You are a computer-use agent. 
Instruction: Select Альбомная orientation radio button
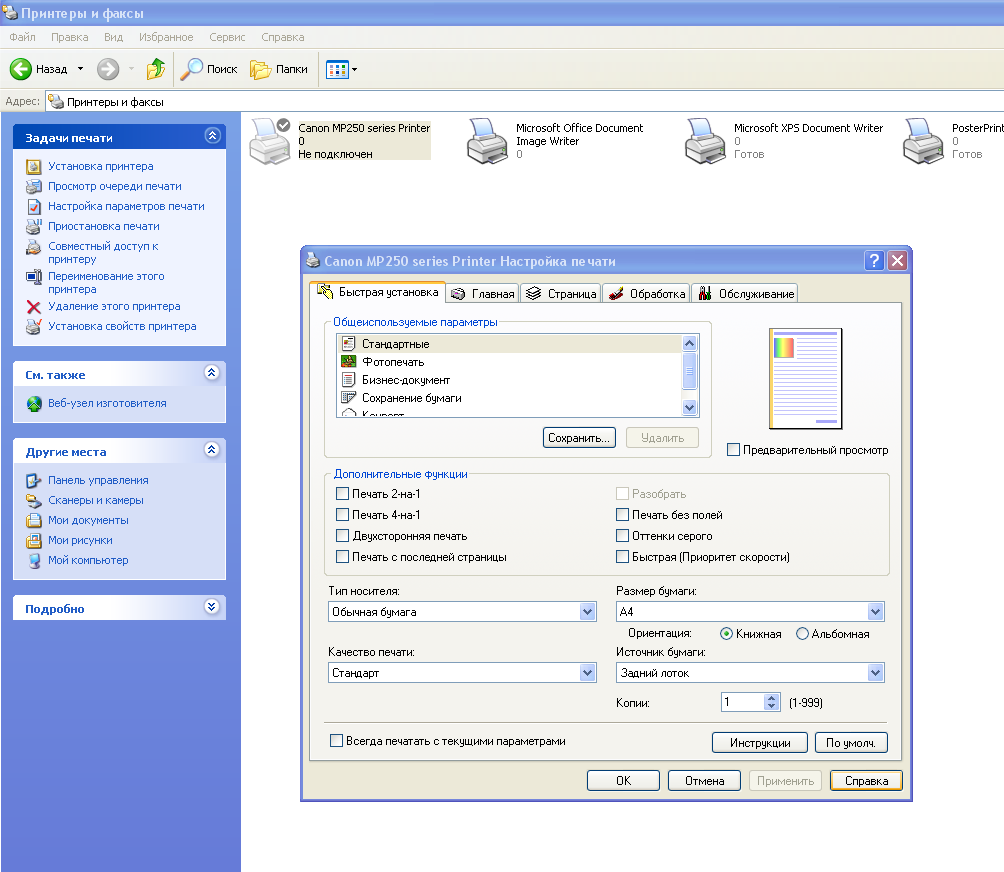click(802, 634)
